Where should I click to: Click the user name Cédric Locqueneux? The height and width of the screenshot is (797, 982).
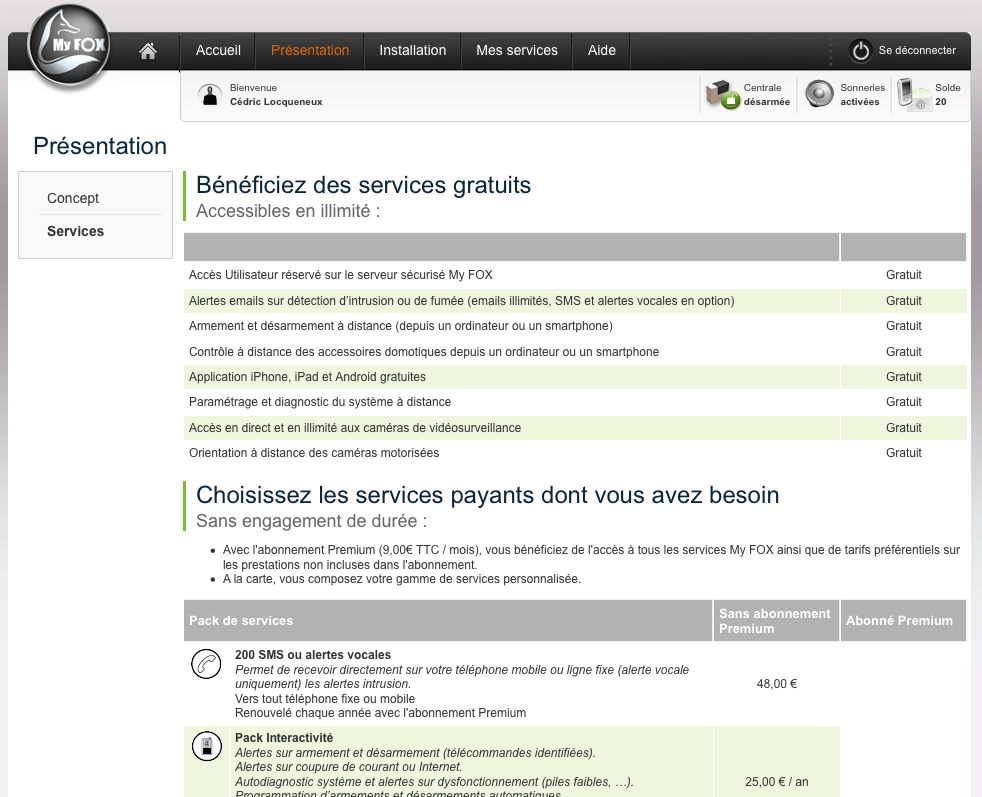coord(276,102)
